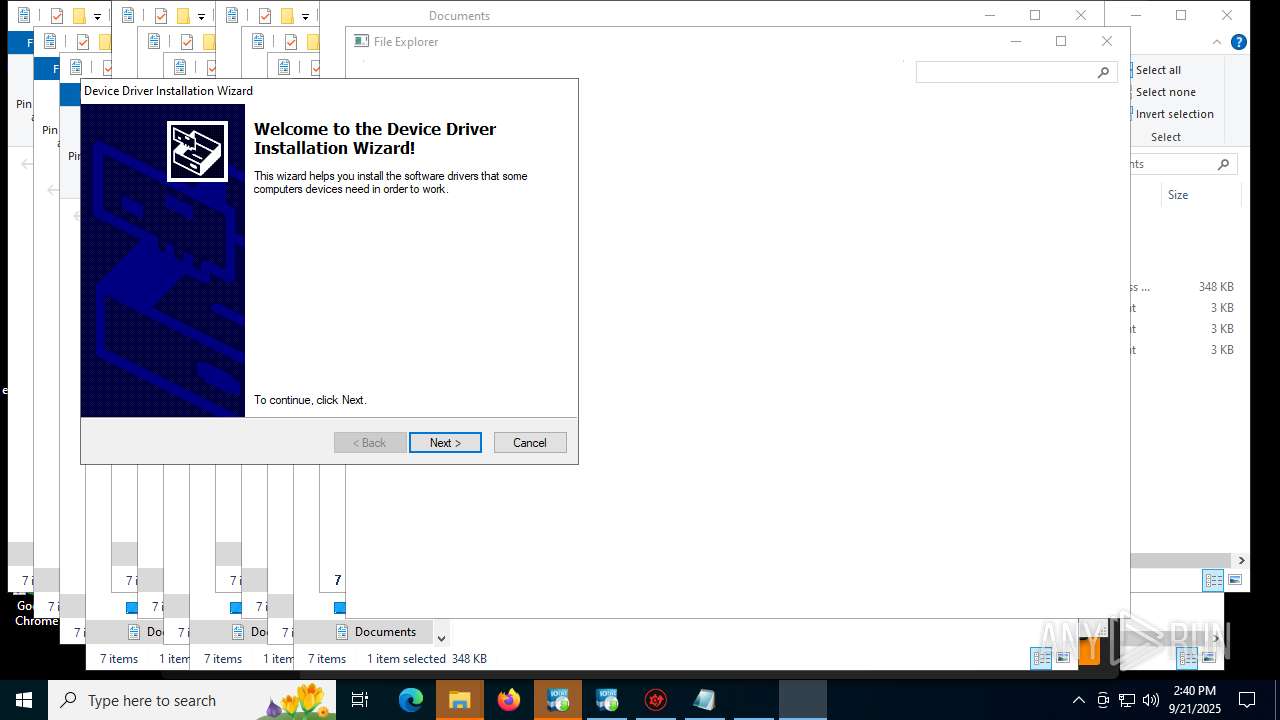Image resolution: width=1280 pixels, height=720 pixels.
Task: Click 'Select none' in the ribbon
Action: click(1165, 92)
